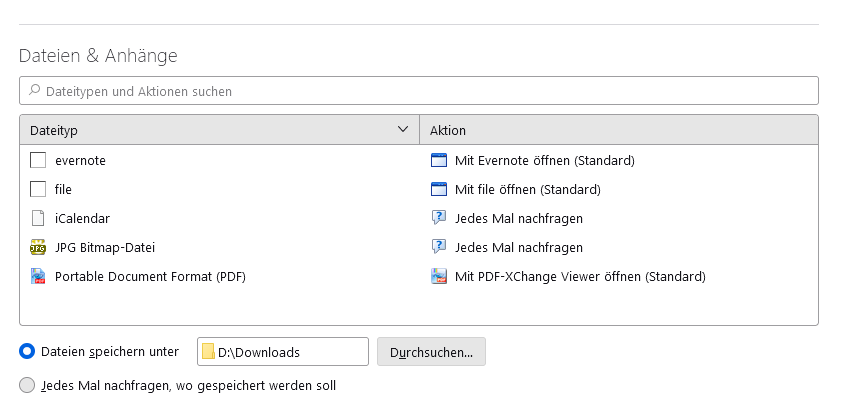849x408 pixels.
Task: Click the question icon for iCalendar action
Action: [438, 218]
